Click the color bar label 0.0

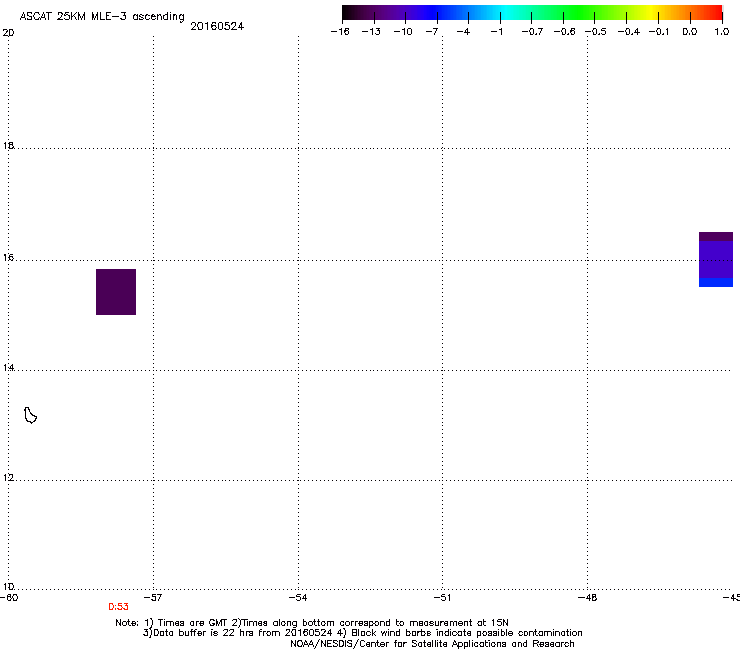[x=690, y=32]
